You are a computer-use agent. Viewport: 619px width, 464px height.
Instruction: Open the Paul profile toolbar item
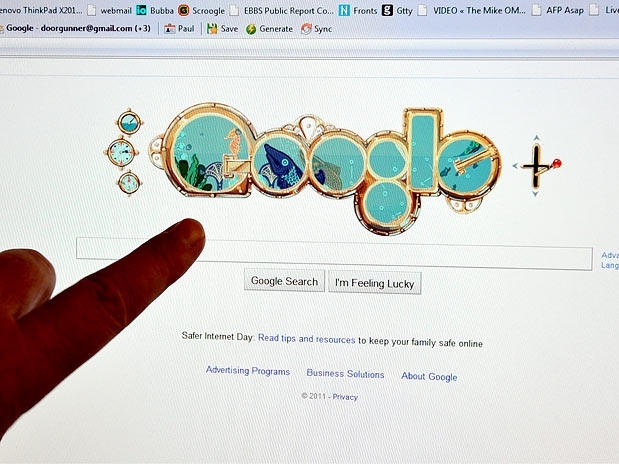pyautogui.click(x=179, y=28)
